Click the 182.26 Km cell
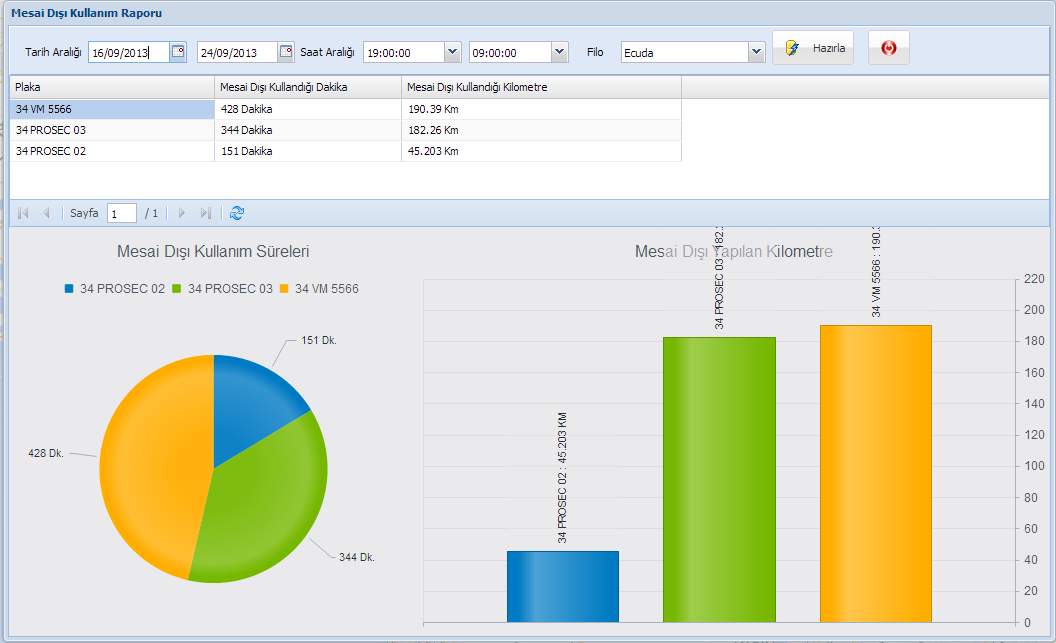This screenshot has height=643, width=1056. (541, 130)
